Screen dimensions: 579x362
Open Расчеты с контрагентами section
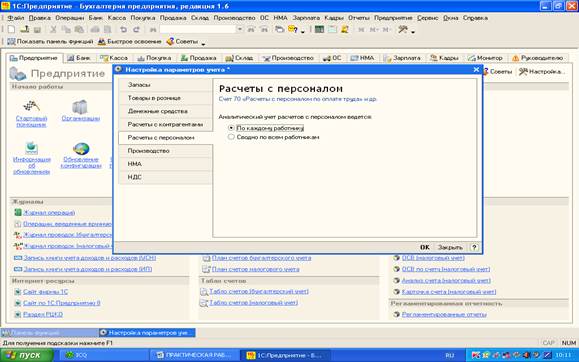pos(165,124)
